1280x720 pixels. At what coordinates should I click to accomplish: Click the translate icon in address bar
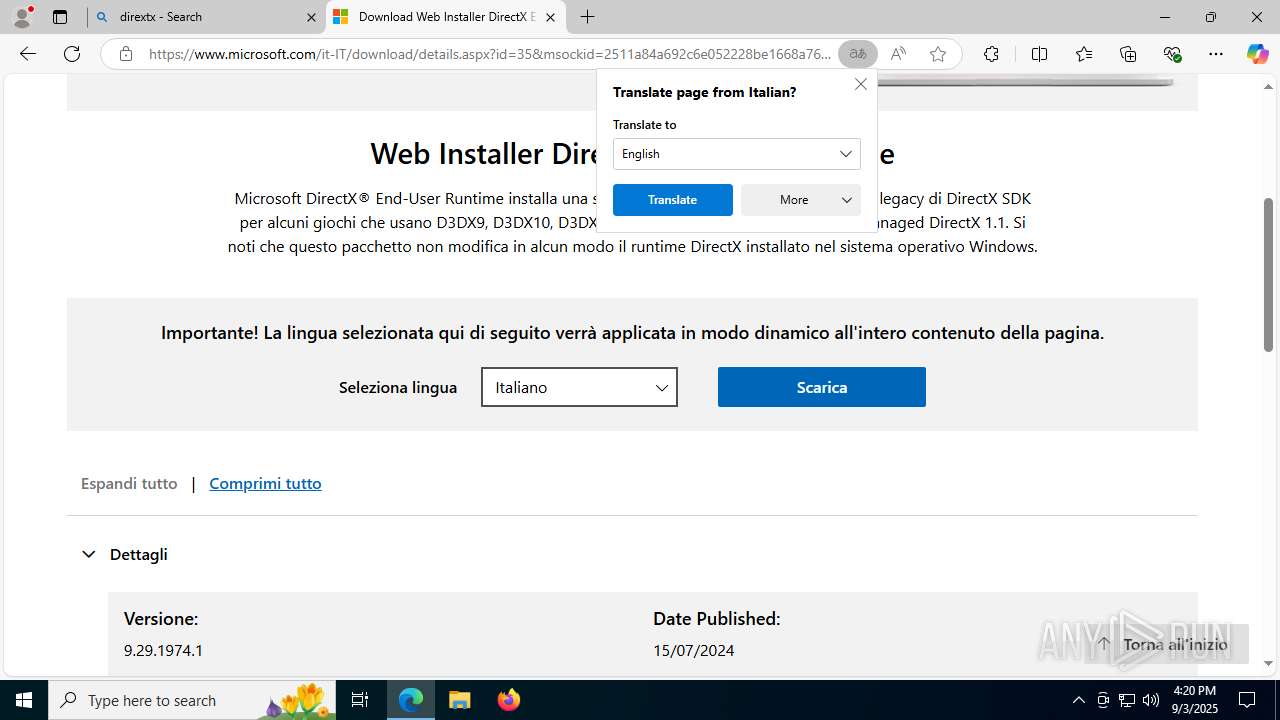[857, 54]
